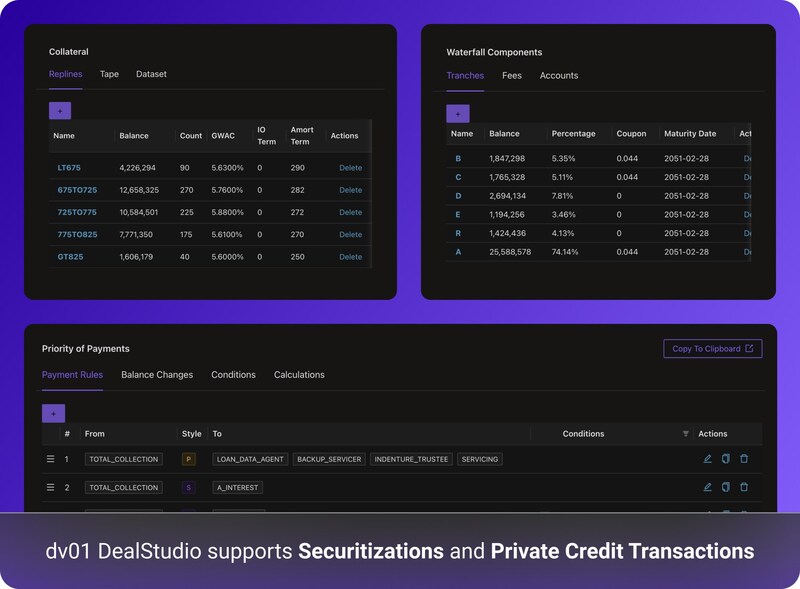Image resolution: width=800 pixels, height=589 pixels.
Task: Edit payment rule 1 with pencil icon
Action: [708, 459]
